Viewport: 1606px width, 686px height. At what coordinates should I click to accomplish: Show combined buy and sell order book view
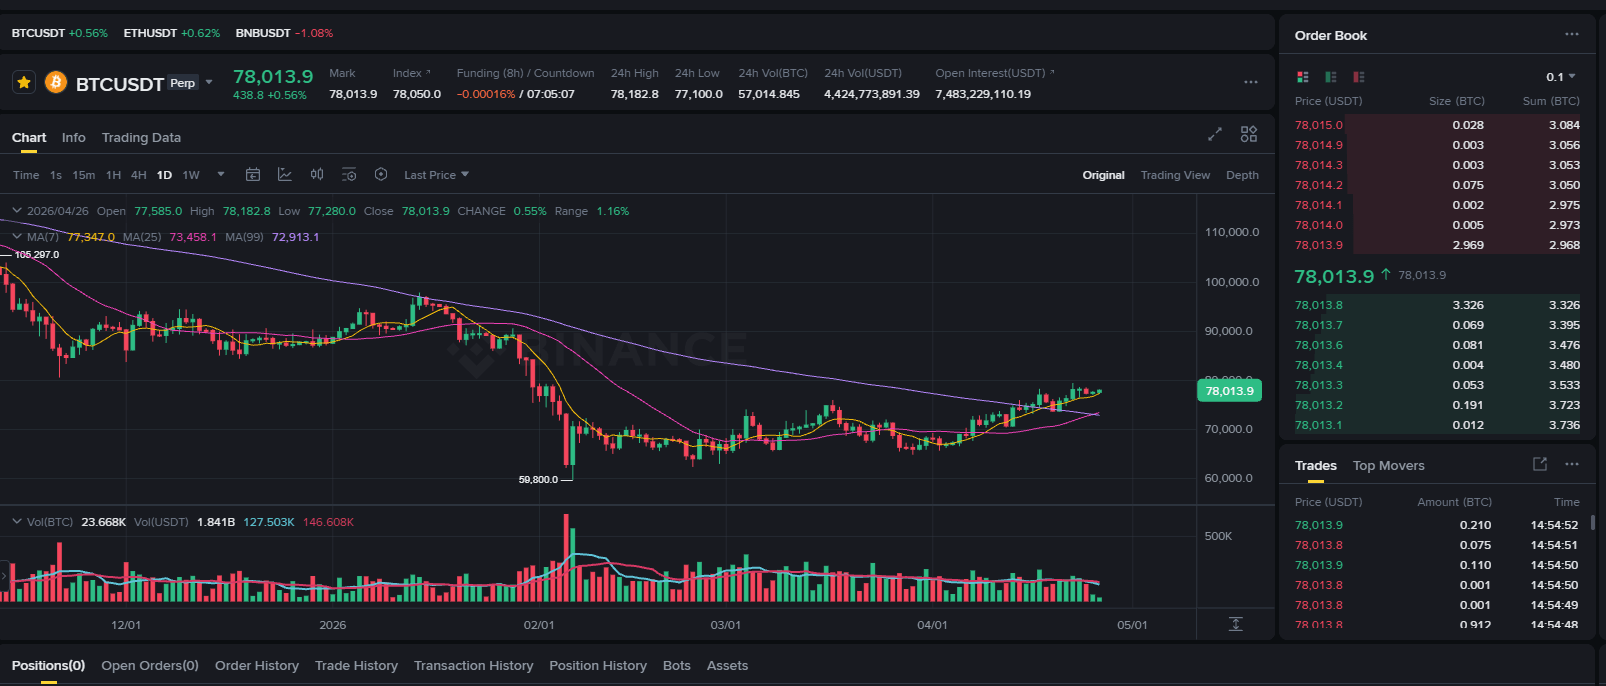[1302, 77]
